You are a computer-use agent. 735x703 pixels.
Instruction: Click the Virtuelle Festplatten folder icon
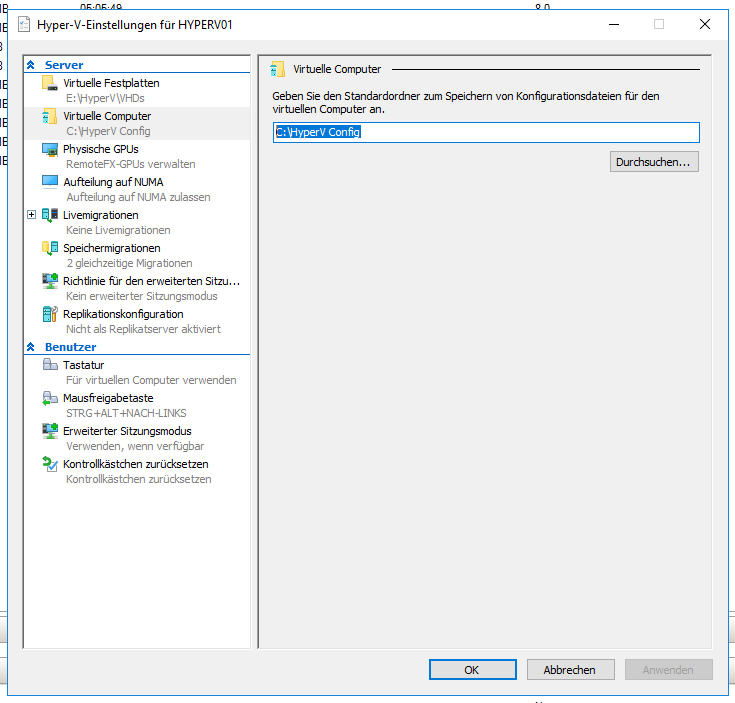pos(50,83)
